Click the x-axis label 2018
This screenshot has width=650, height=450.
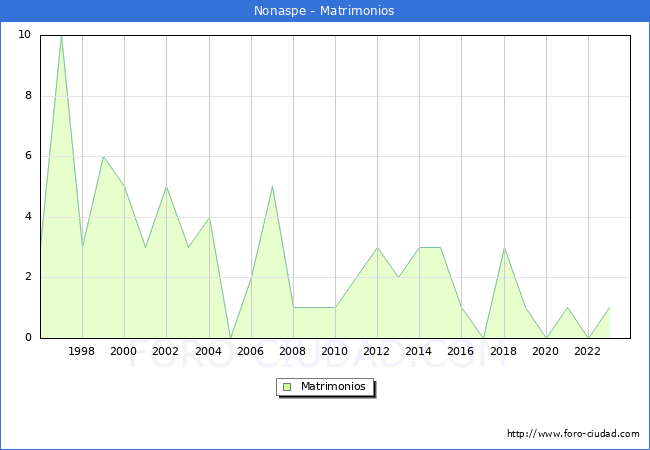(504, 351)
